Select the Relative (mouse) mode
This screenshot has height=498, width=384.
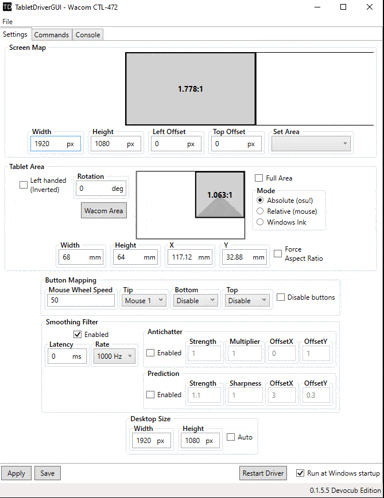point(260,211)
